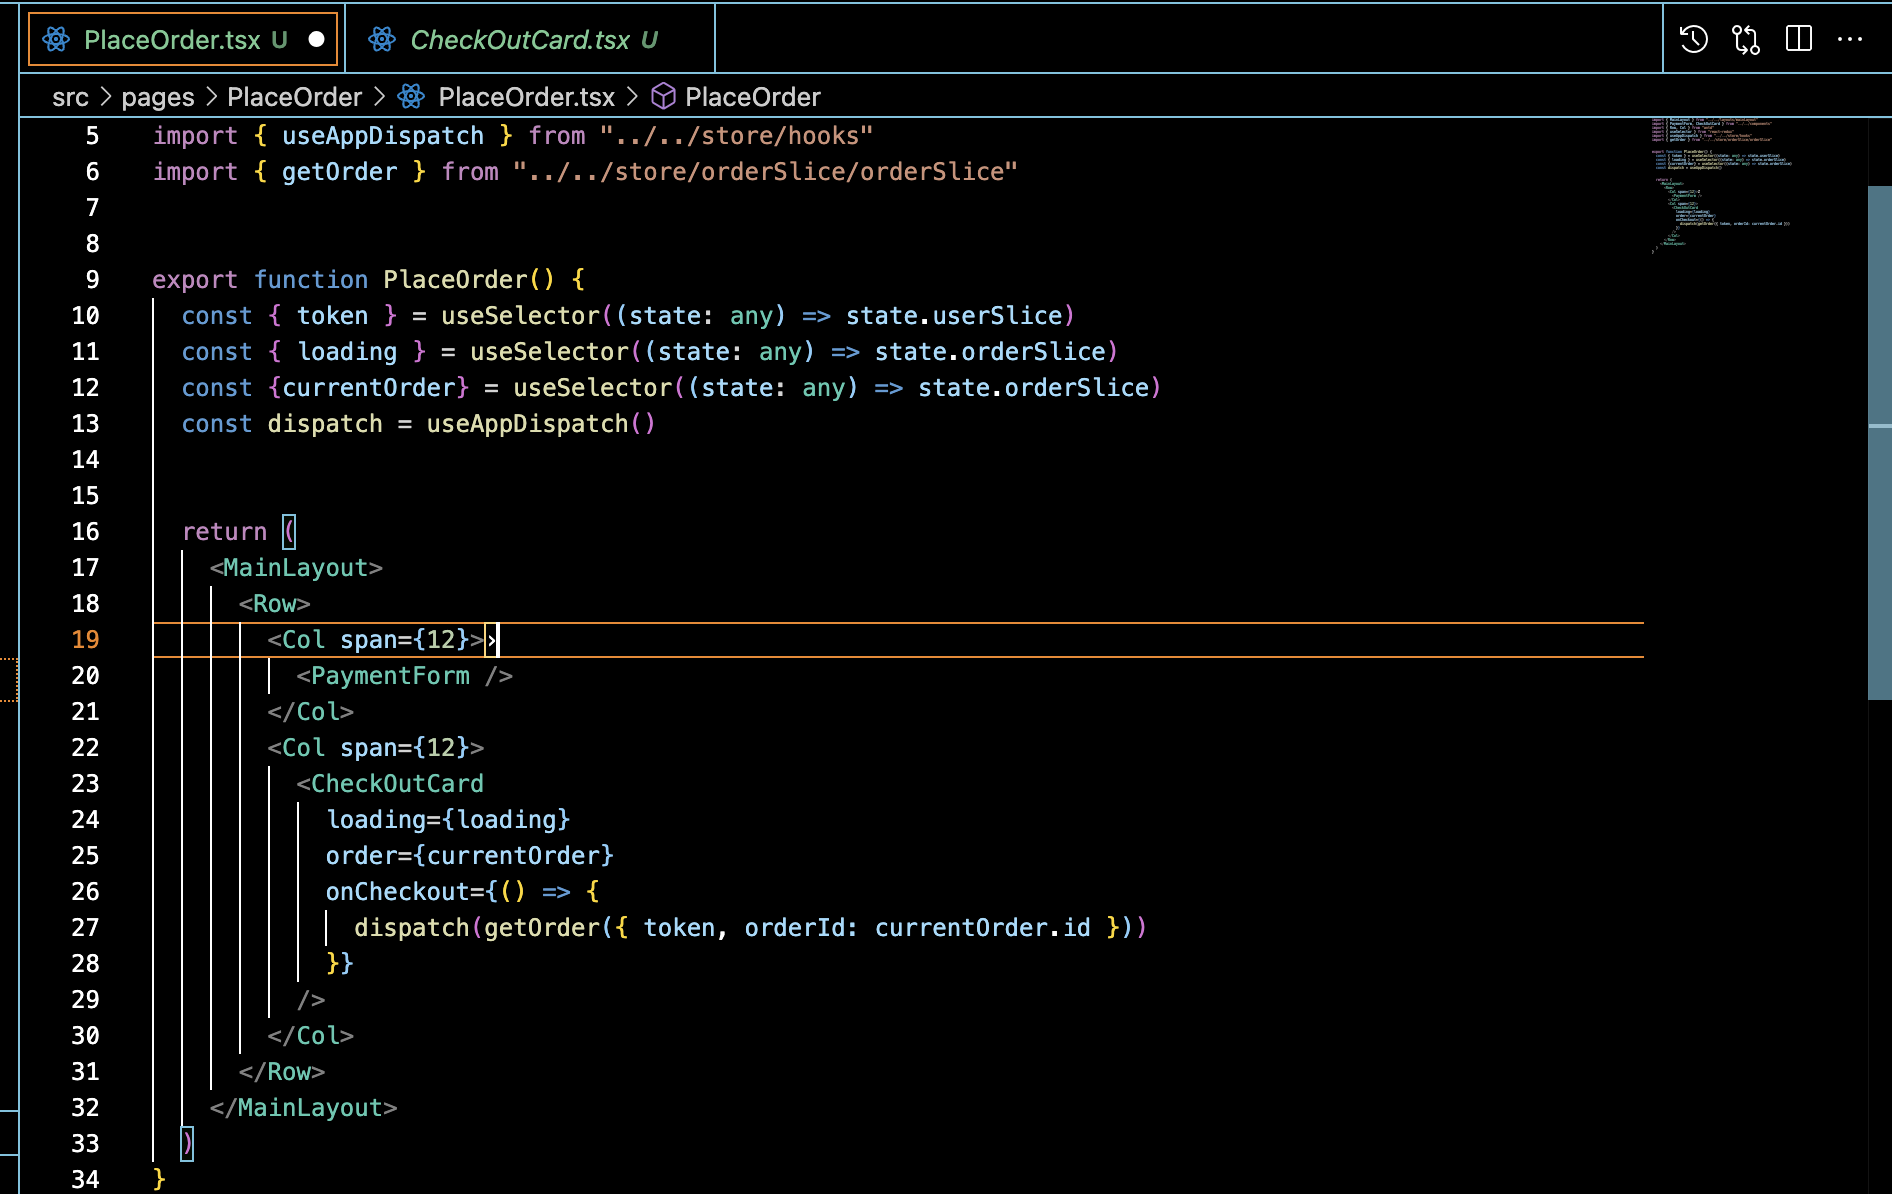Open timeline history icon
The width and height of the screenshot is (1892, 1194).
tap(1693, 39)
